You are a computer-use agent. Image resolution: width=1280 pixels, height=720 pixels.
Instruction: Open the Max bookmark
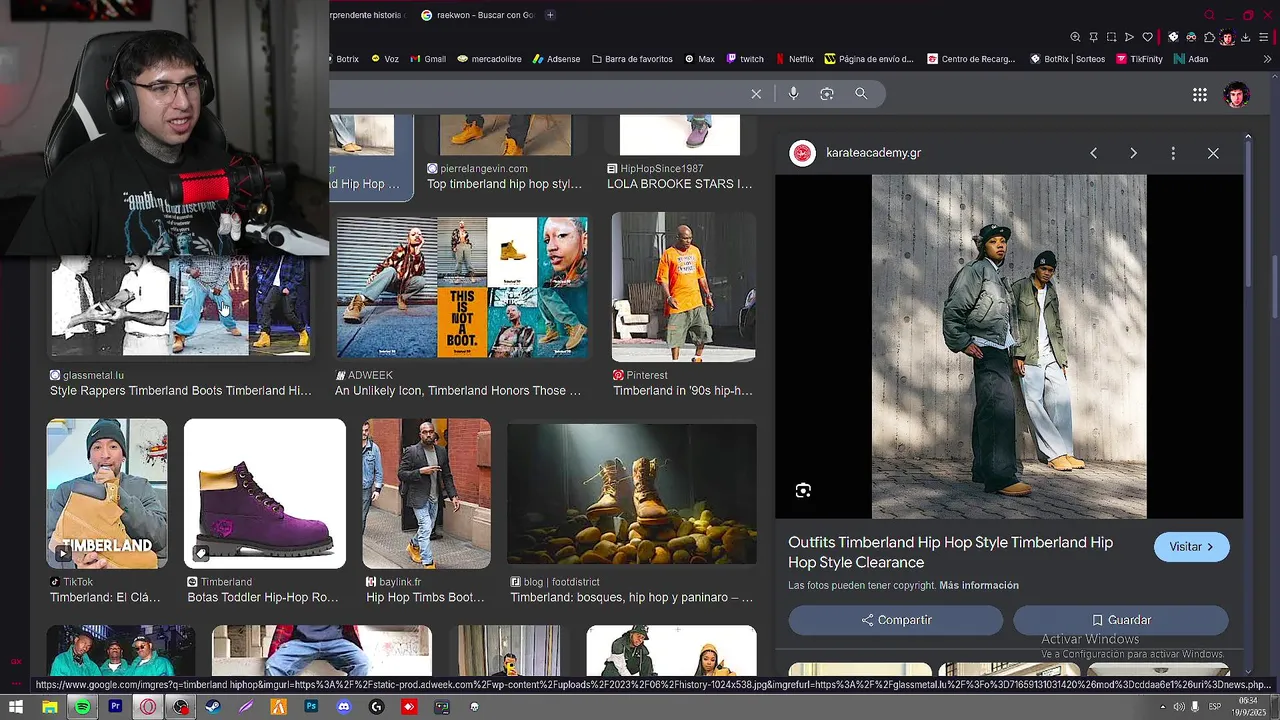point(700,59)
